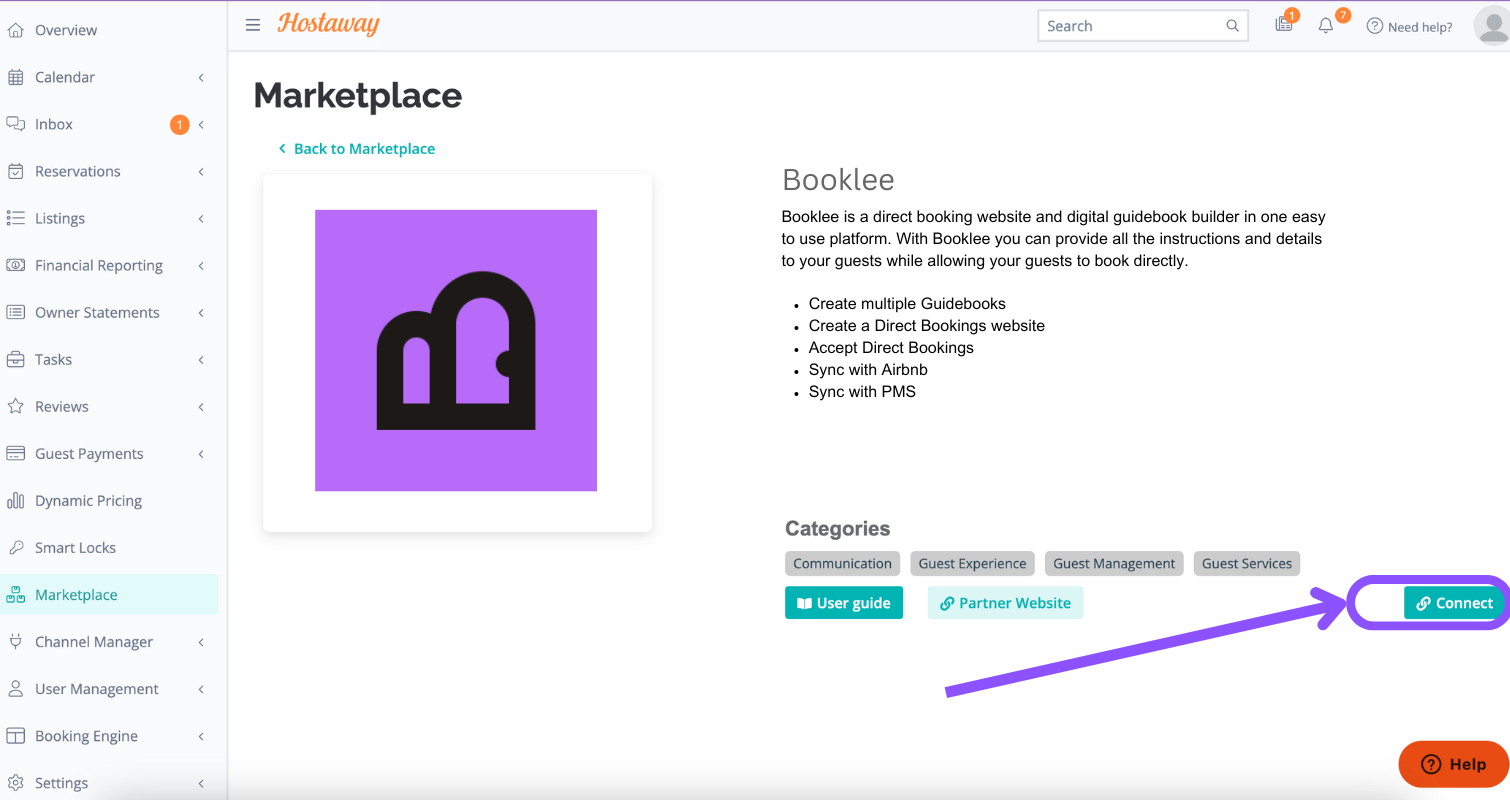Select the Guest Management category tag

coord(1114,563)
